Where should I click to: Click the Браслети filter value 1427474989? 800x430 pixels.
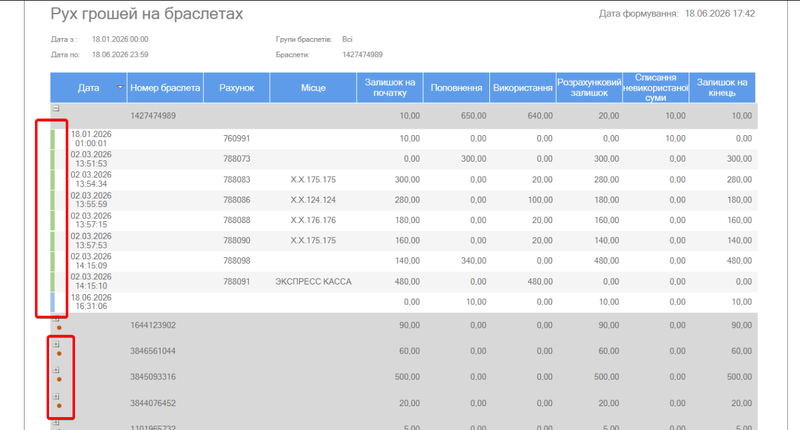click(x=362, y=55)
